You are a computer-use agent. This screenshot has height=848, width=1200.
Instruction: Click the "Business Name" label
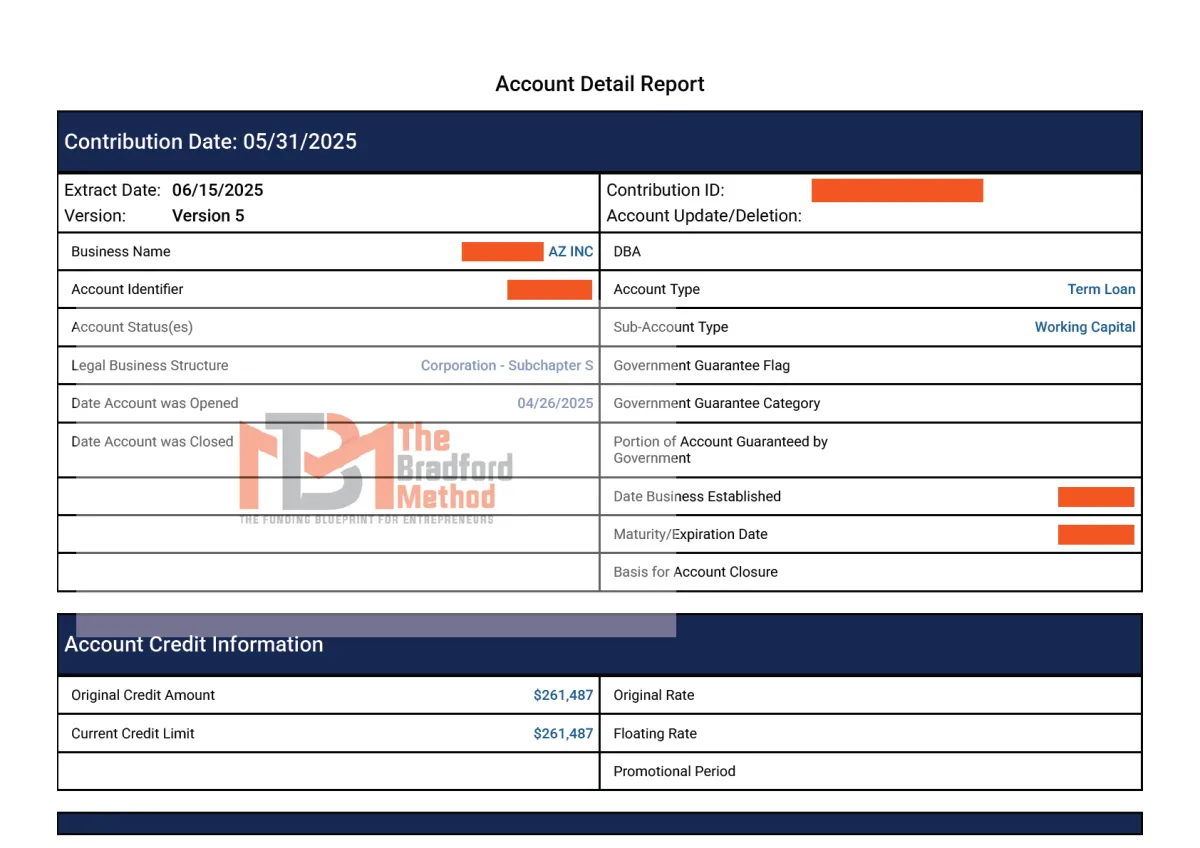tap(121, 252)
